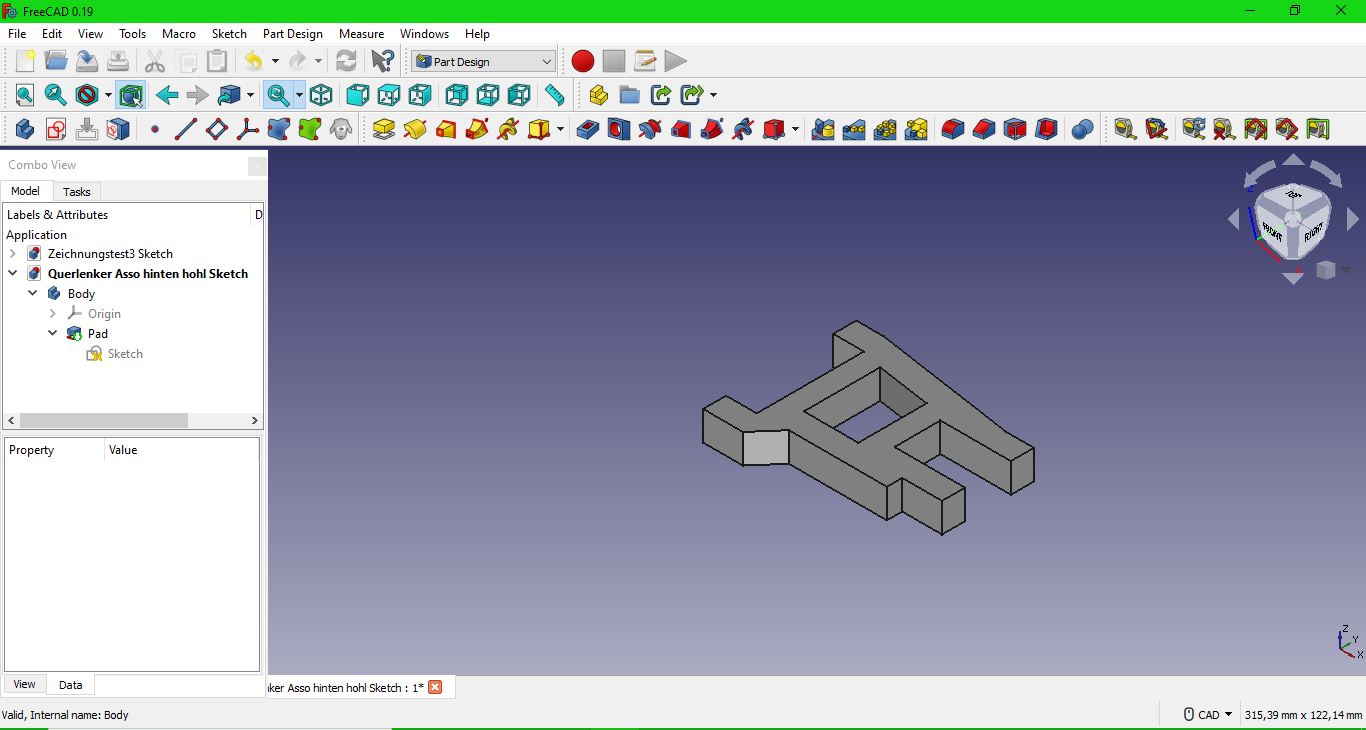Screen dimensions: 1366x730
Task: Click the Chamfer tool icon
Action: (984, 129)
